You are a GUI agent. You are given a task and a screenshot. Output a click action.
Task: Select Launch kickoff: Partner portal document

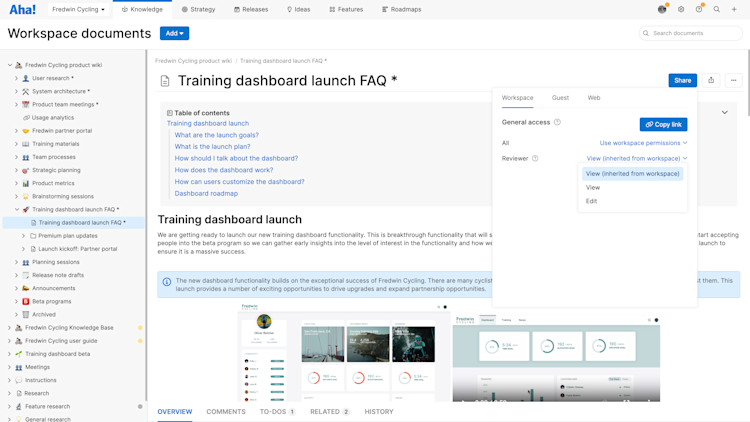pos(77,249)
